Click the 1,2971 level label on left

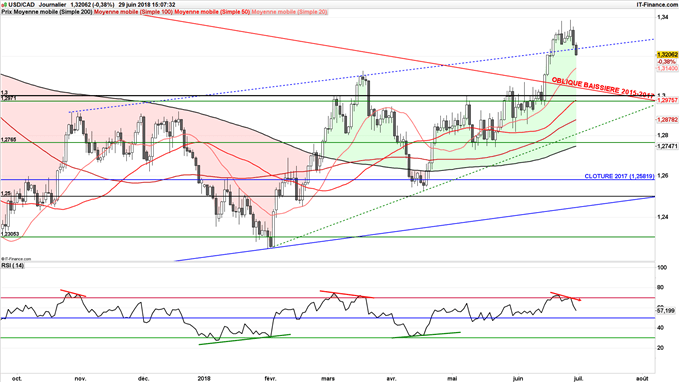(8, 99)
